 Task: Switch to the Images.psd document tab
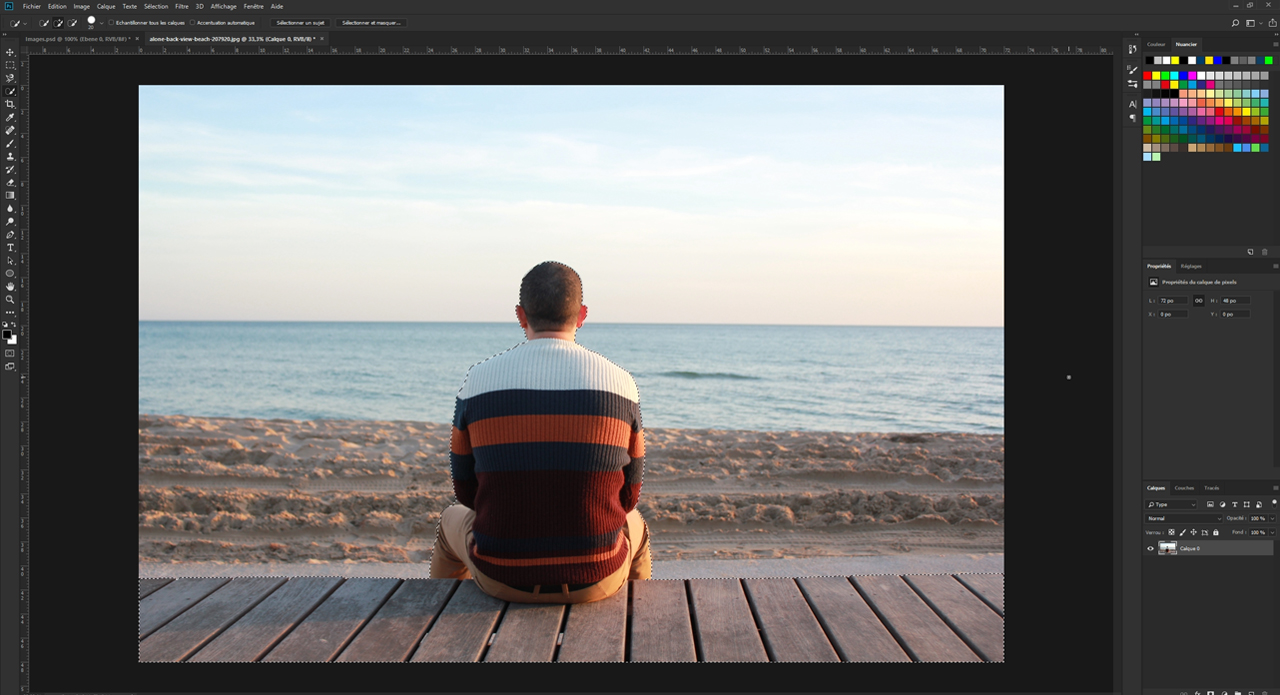point(78,39)
